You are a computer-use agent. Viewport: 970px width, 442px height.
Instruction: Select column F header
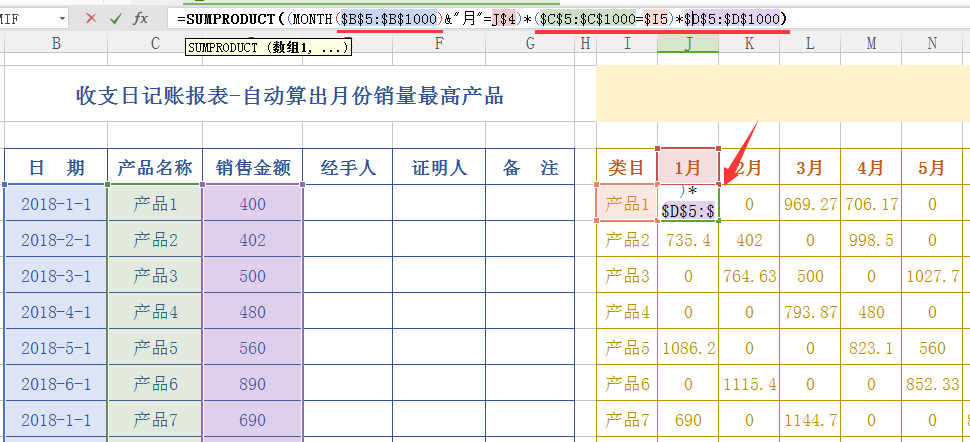point(439,43)
